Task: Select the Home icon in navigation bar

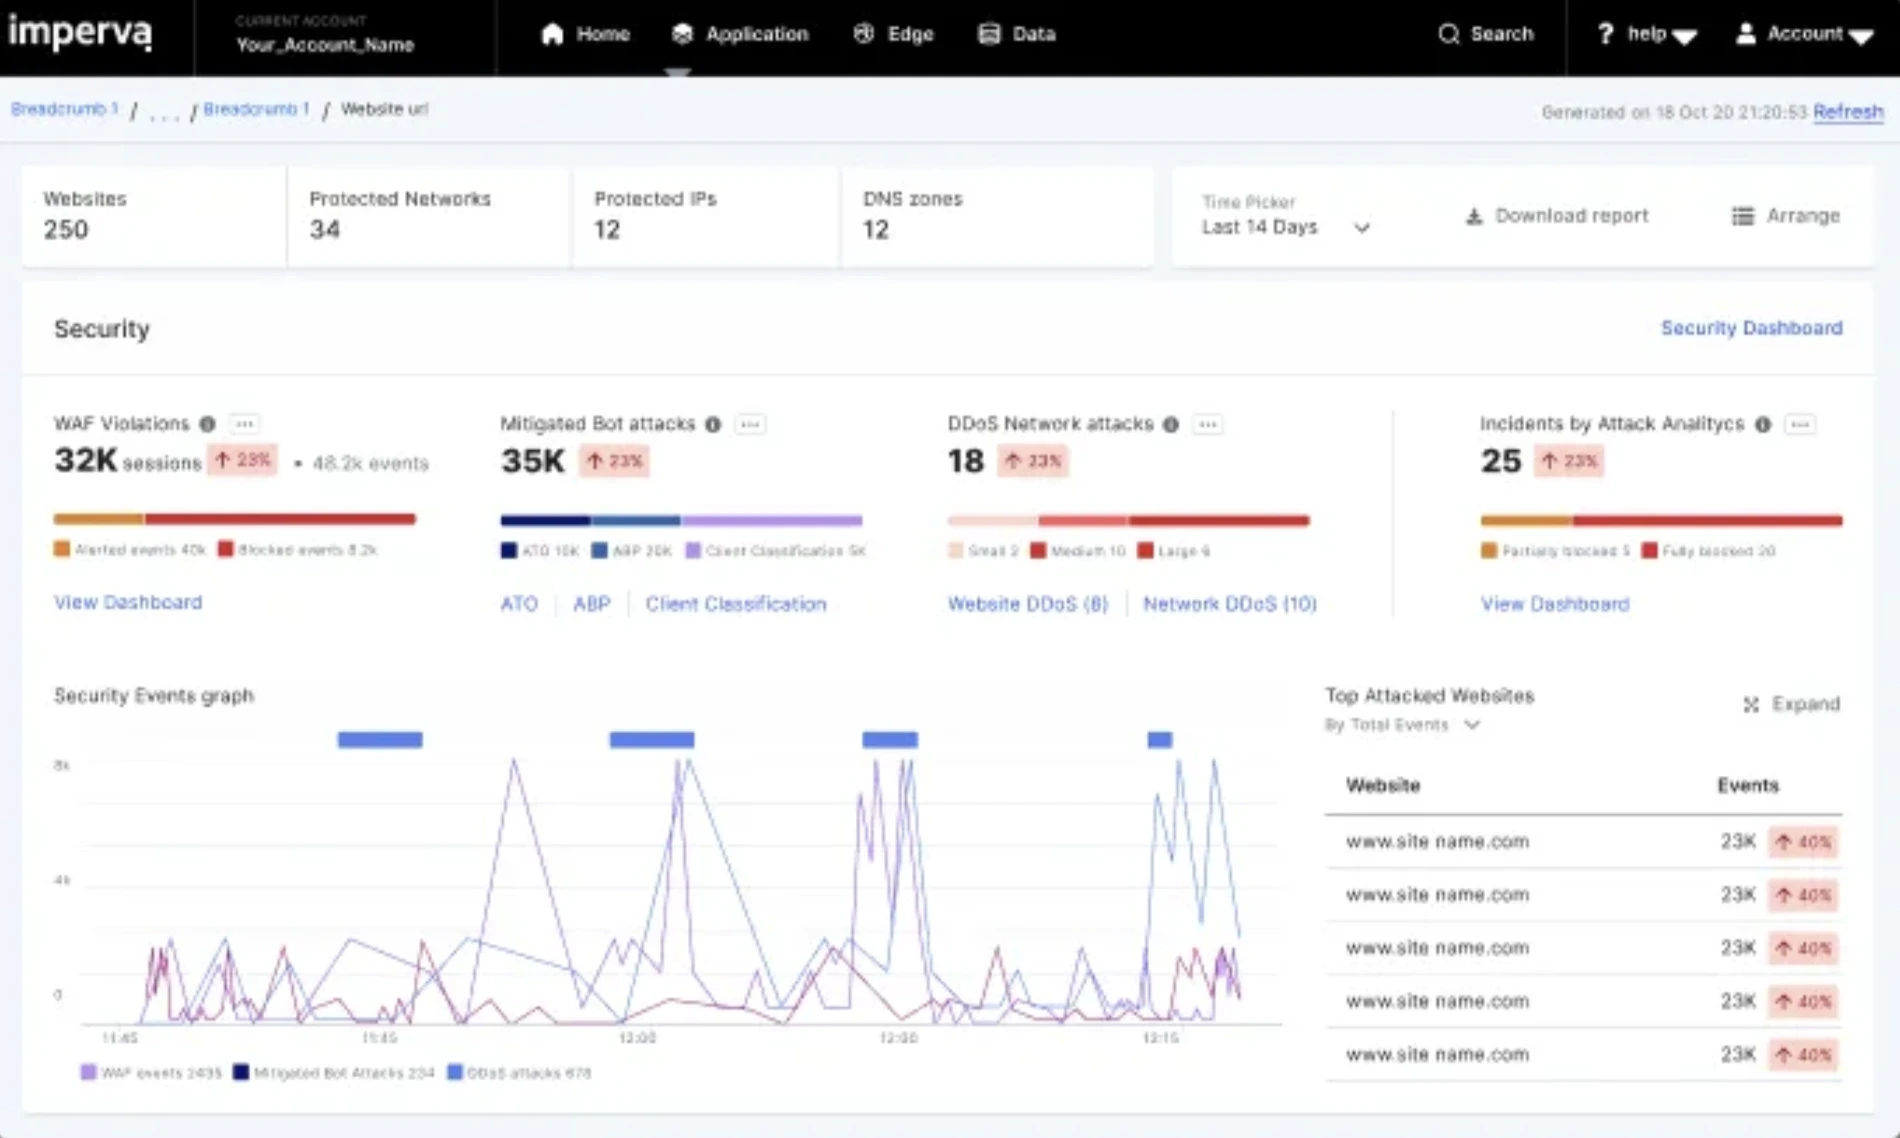Action: click(x=550, y=33)
